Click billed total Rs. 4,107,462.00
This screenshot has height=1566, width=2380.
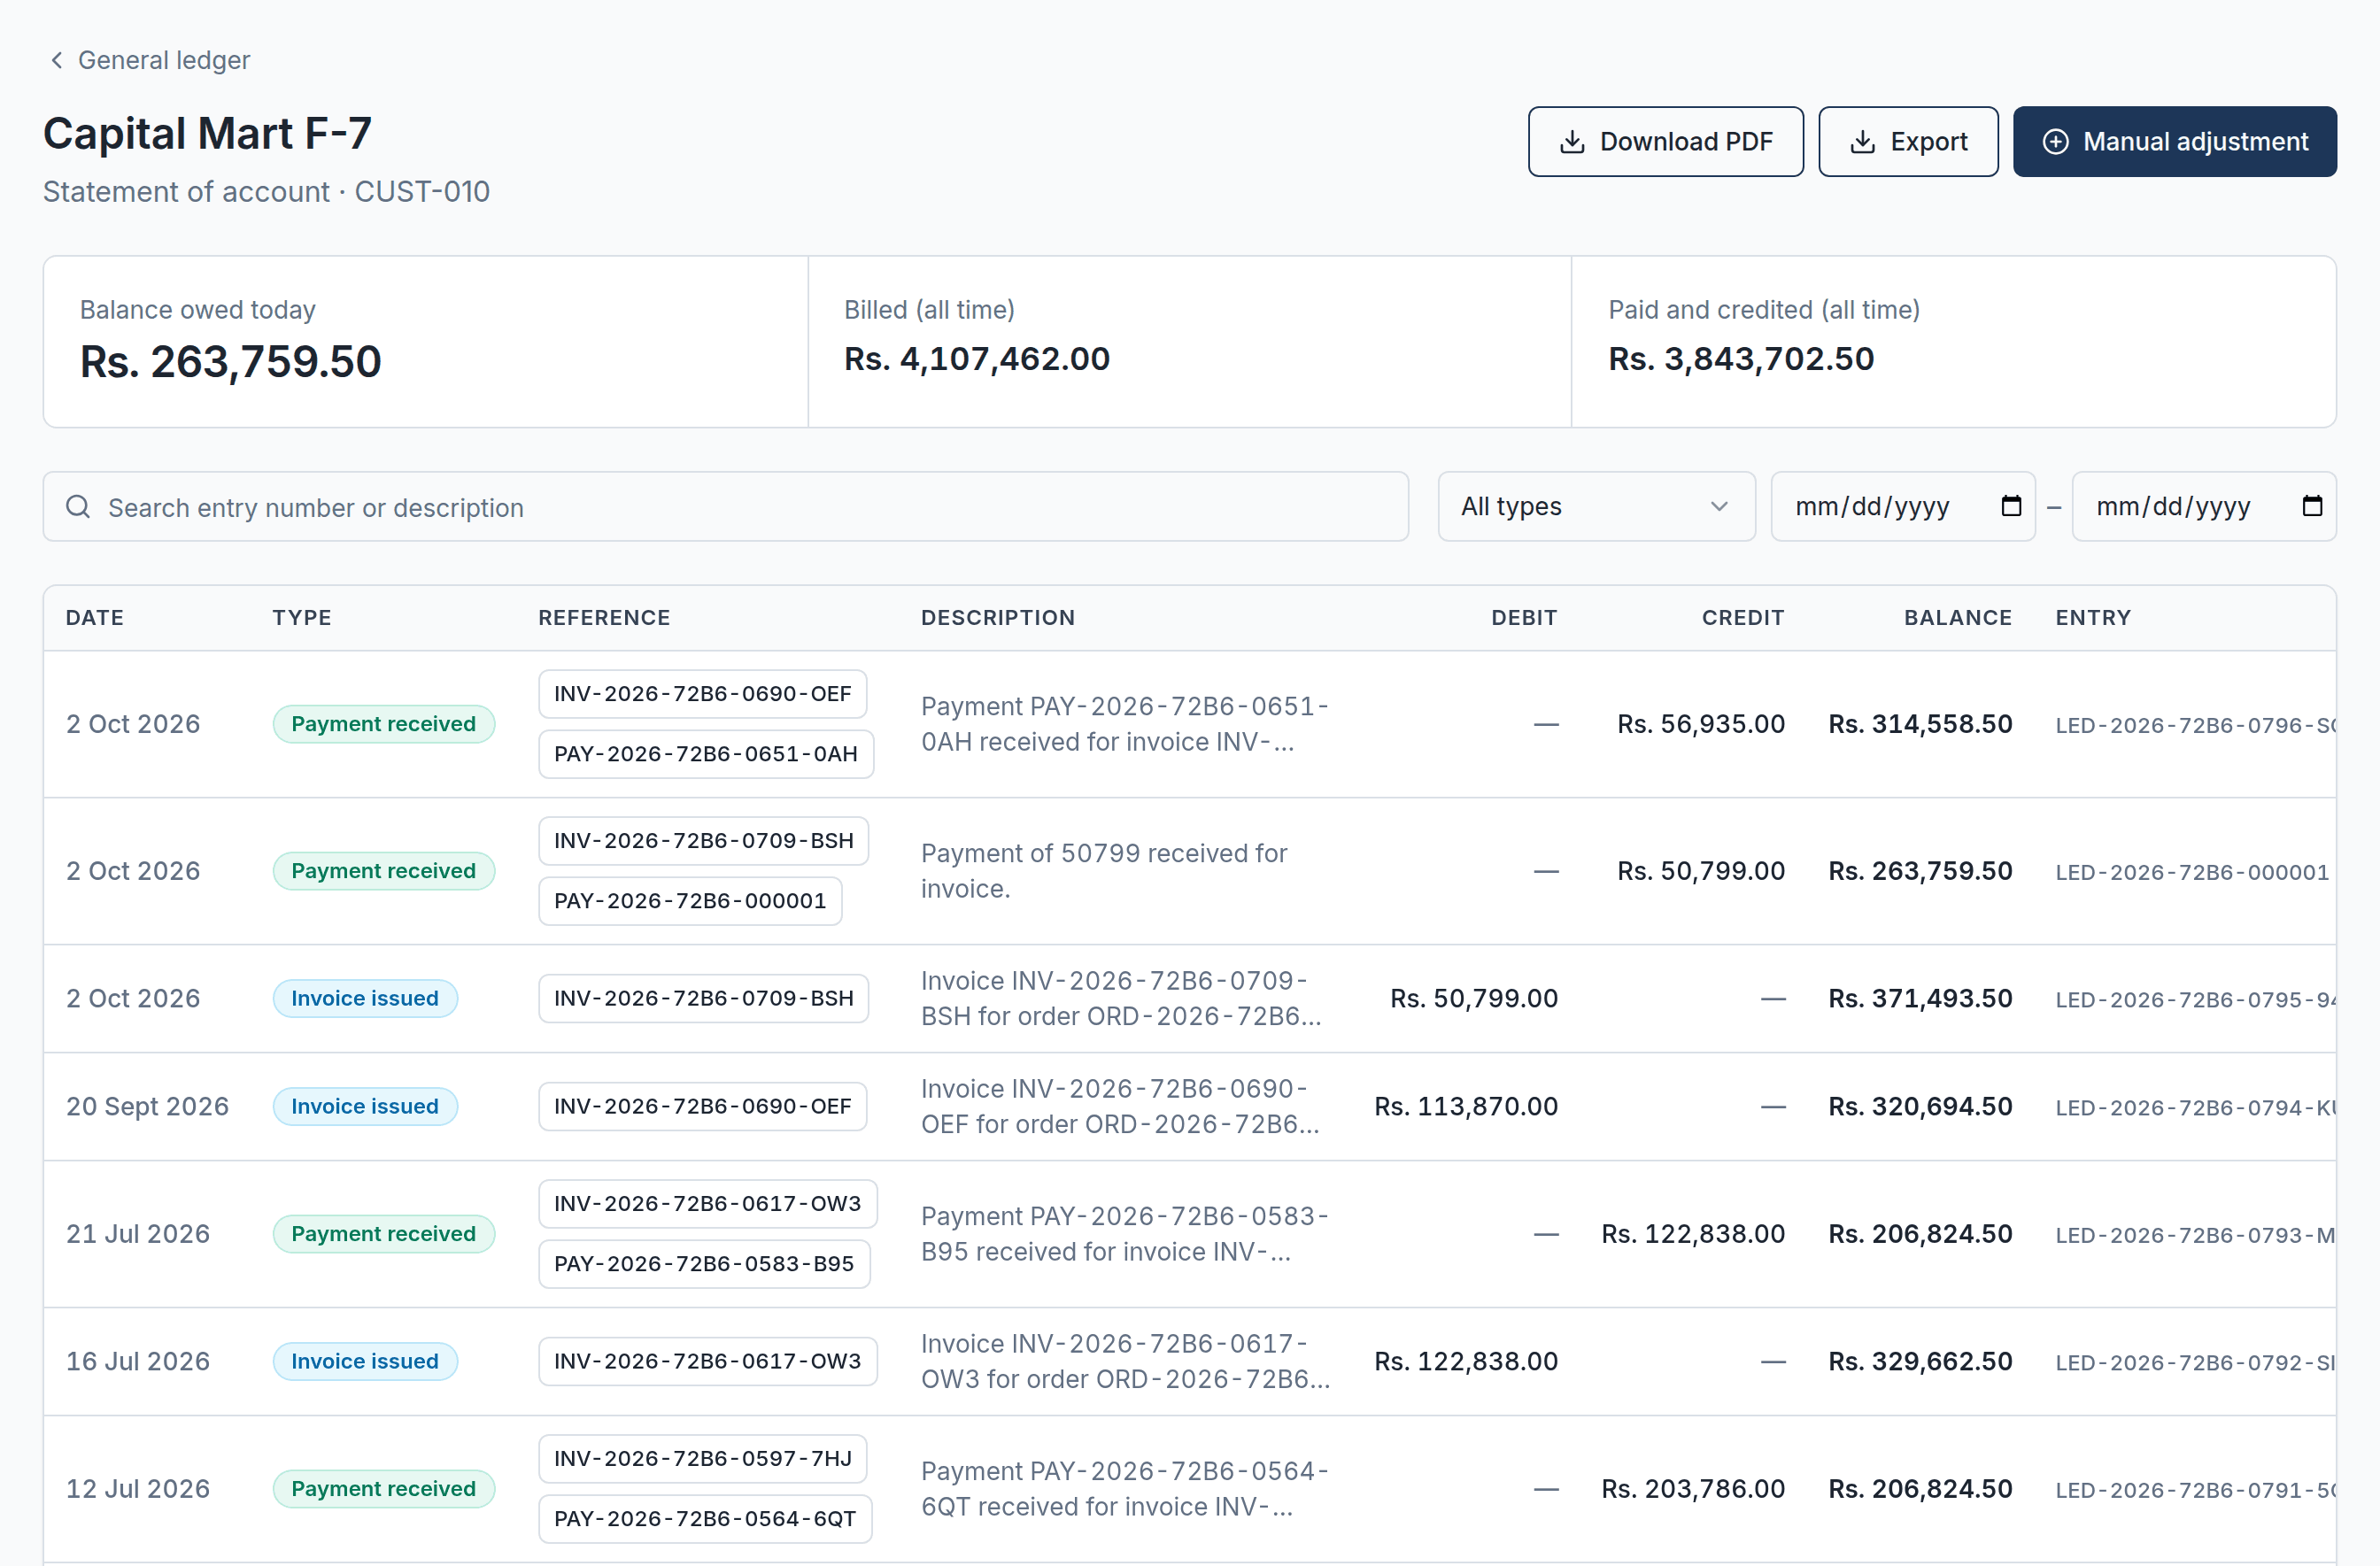(x=976, y=359)
